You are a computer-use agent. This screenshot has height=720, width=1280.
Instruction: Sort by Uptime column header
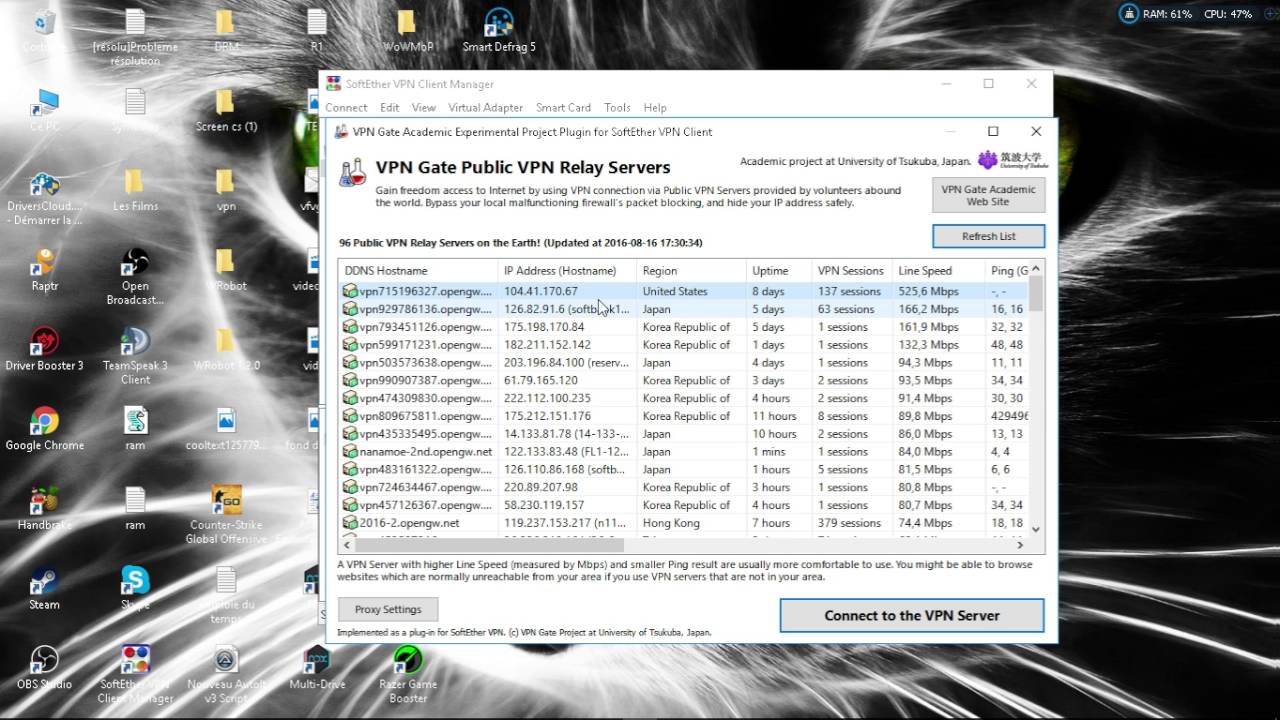(779, 270)
